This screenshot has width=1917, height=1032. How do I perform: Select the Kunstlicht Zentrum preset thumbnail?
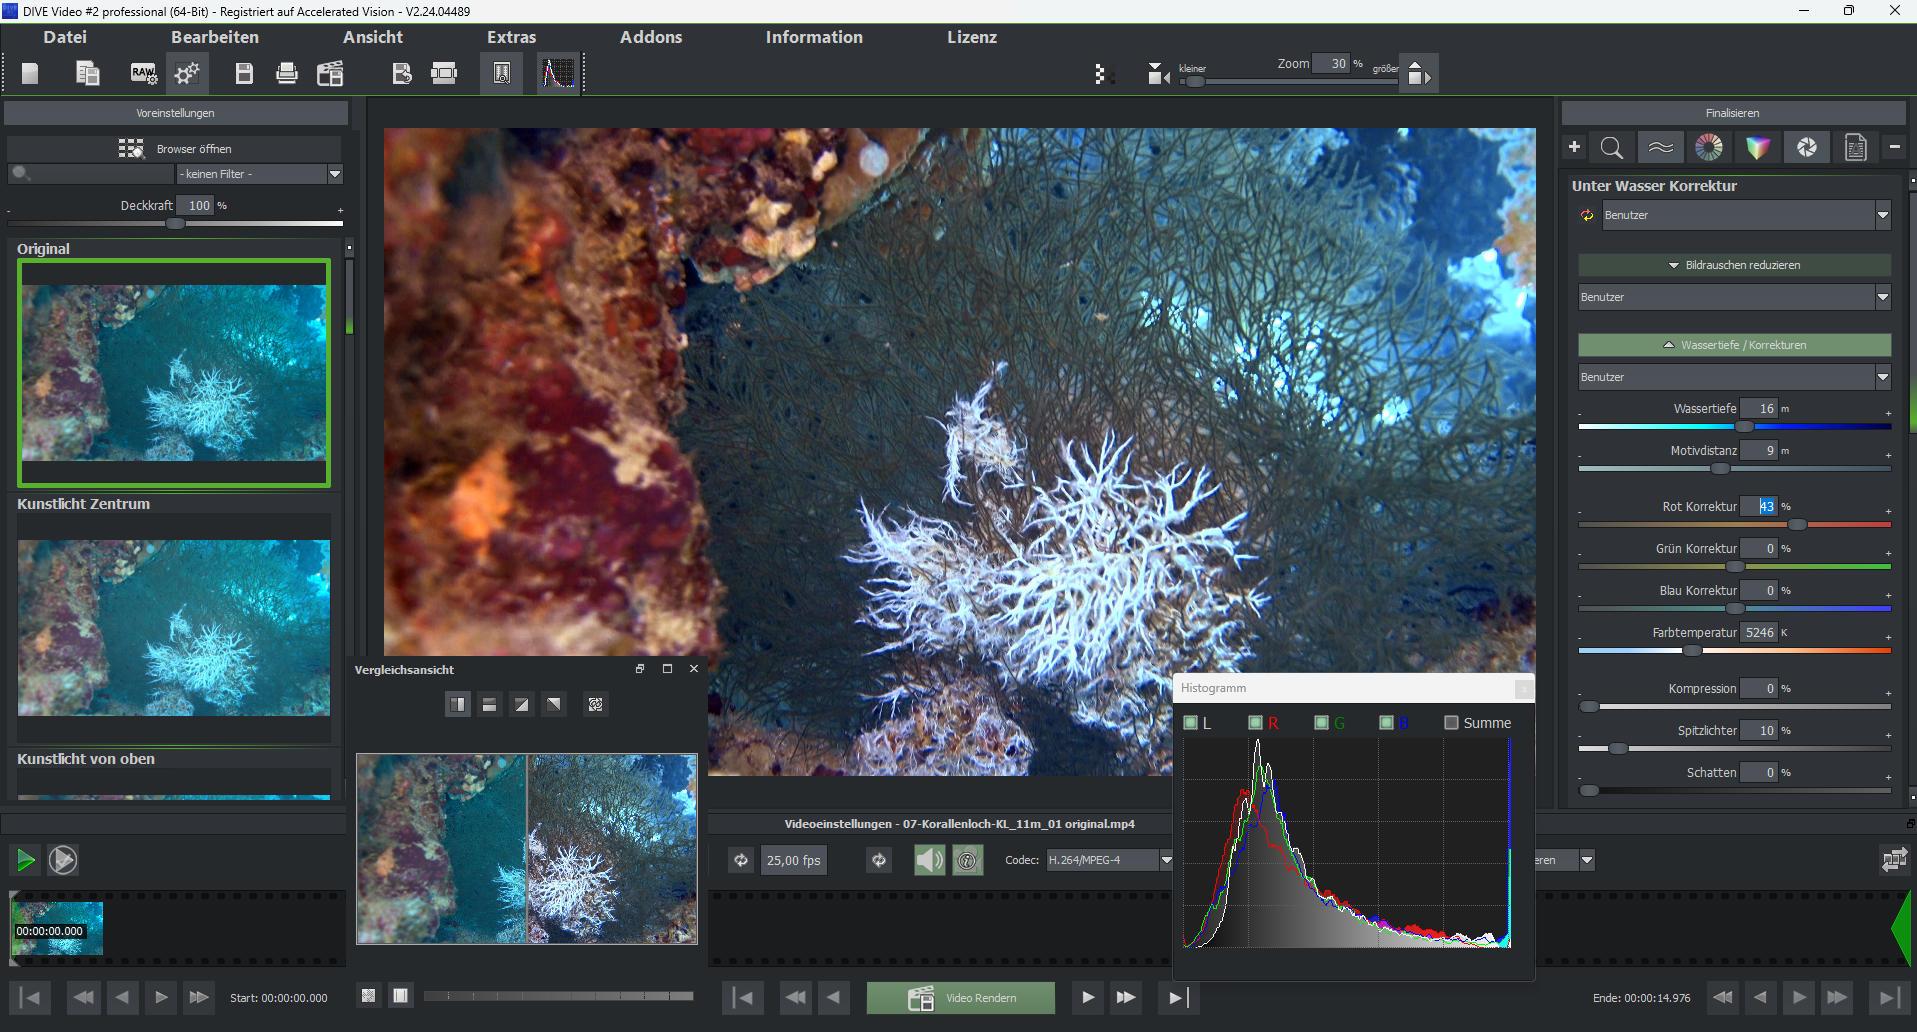(174, 628)
